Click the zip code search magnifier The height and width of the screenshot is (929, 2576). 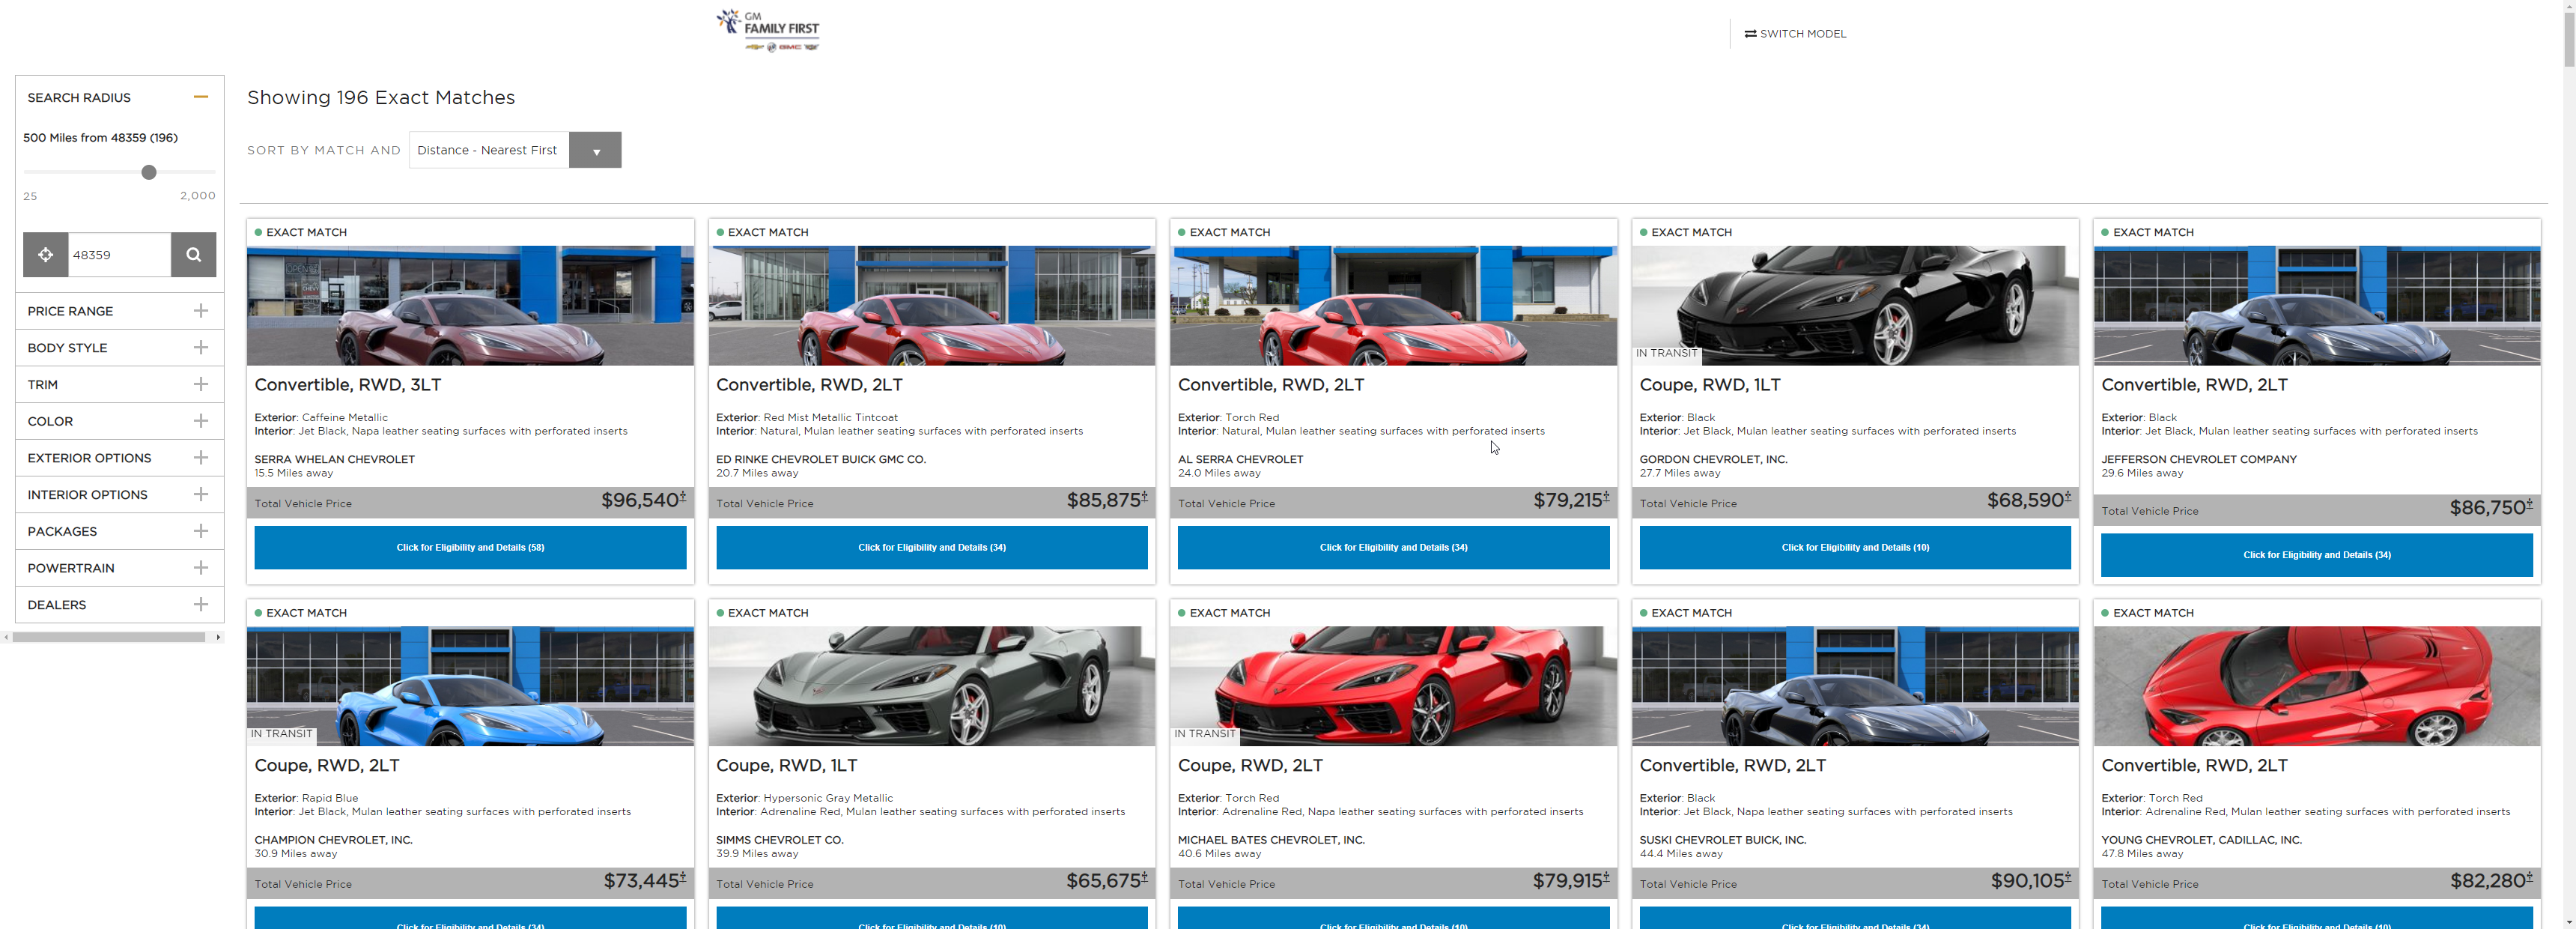(x=194, y=255)
